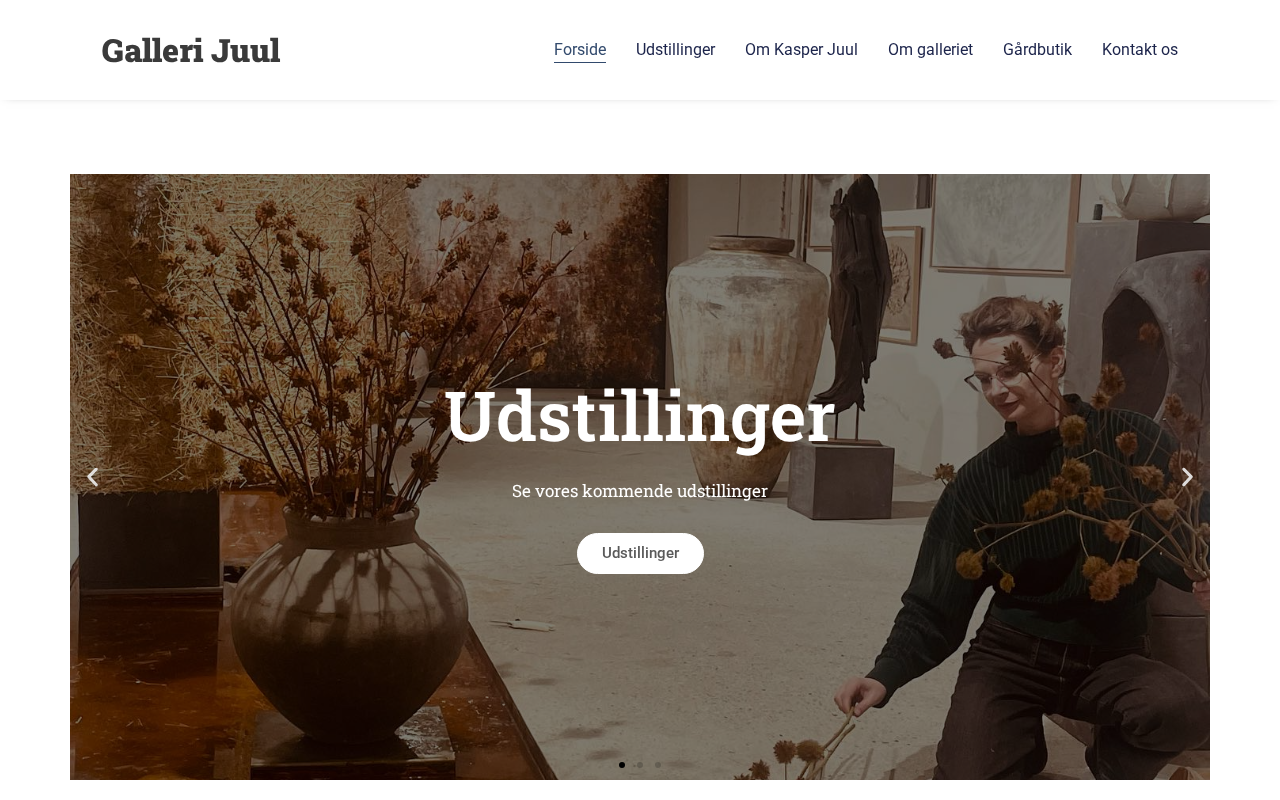
Task: Open the Forside menu item
Action: [x=580, y=50]
